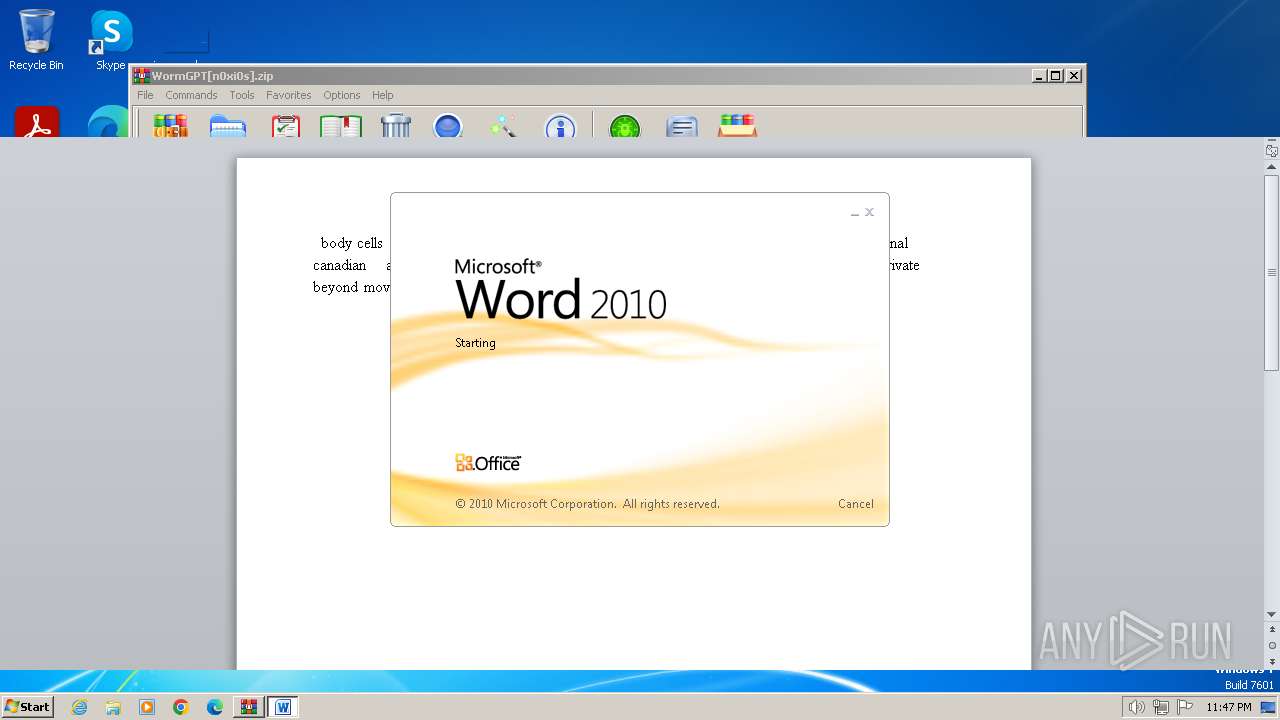
Task: Click Extract To folder icon in WinRAR
Action: pos(228,125)
